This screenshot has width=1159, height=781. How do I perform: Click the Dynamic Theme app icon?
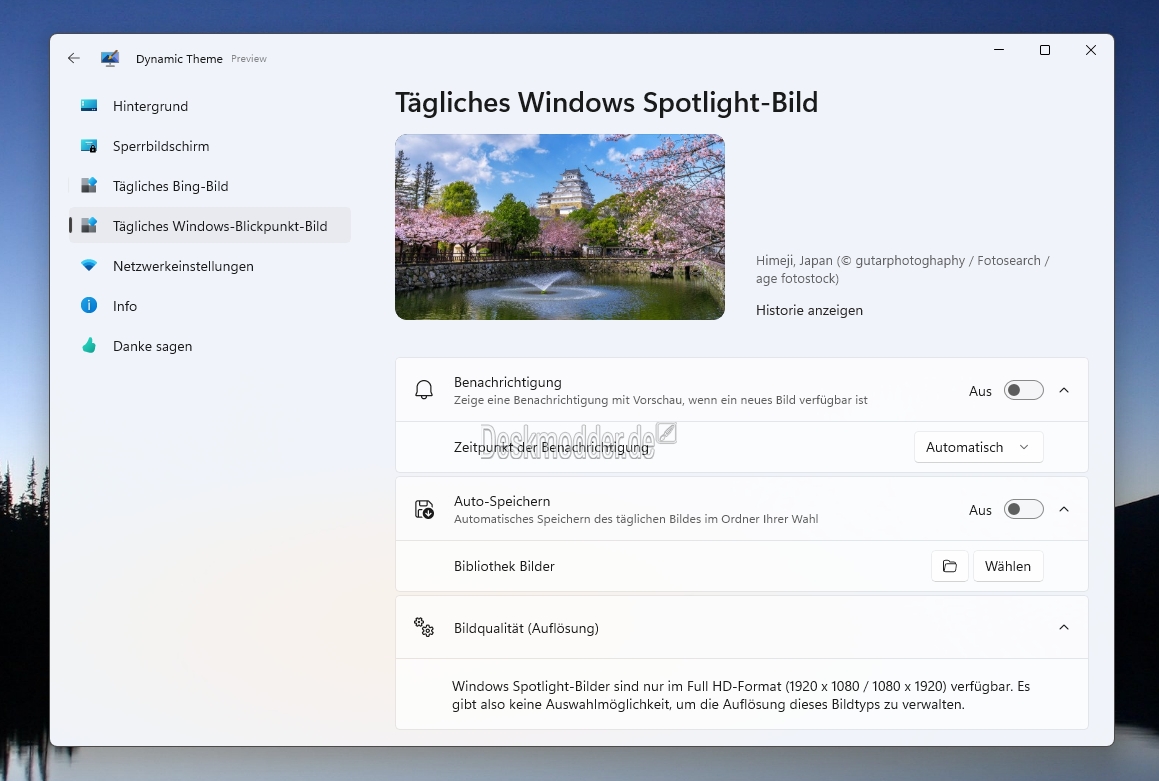click(109, 58)
